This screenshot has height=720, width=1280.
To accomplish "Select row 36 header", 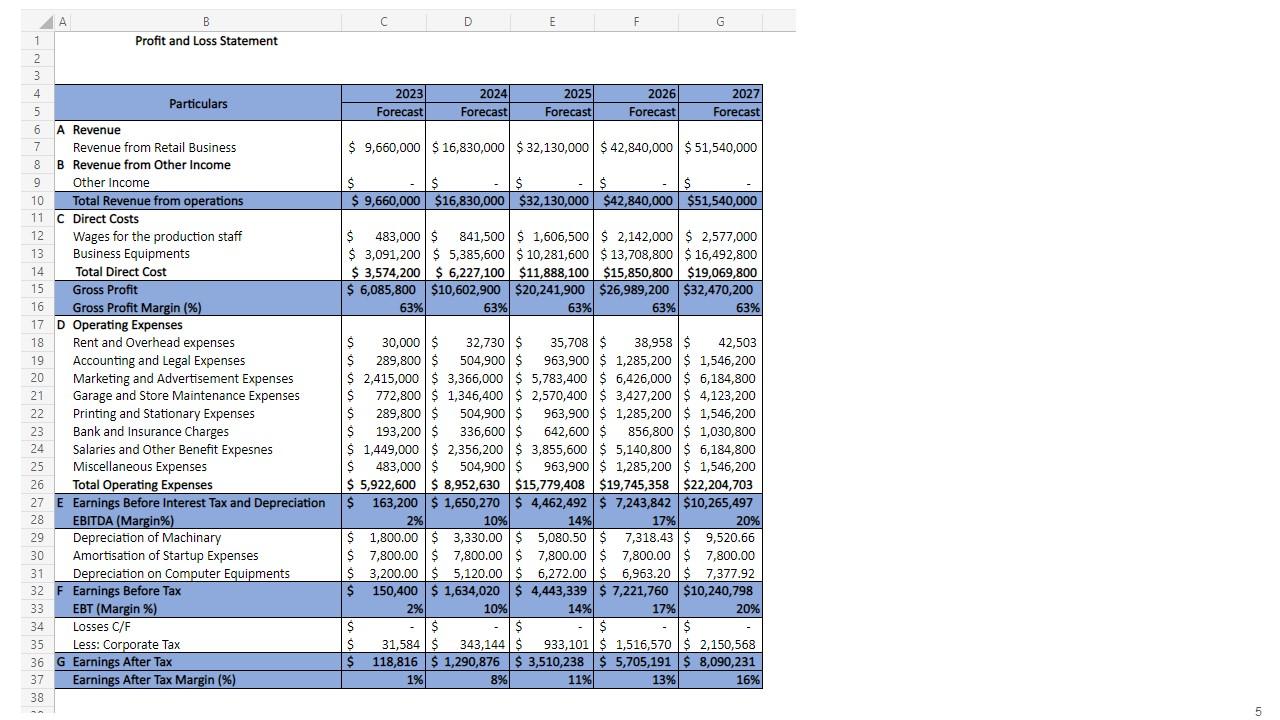I will pyautogui.click(x=37, y=661).
